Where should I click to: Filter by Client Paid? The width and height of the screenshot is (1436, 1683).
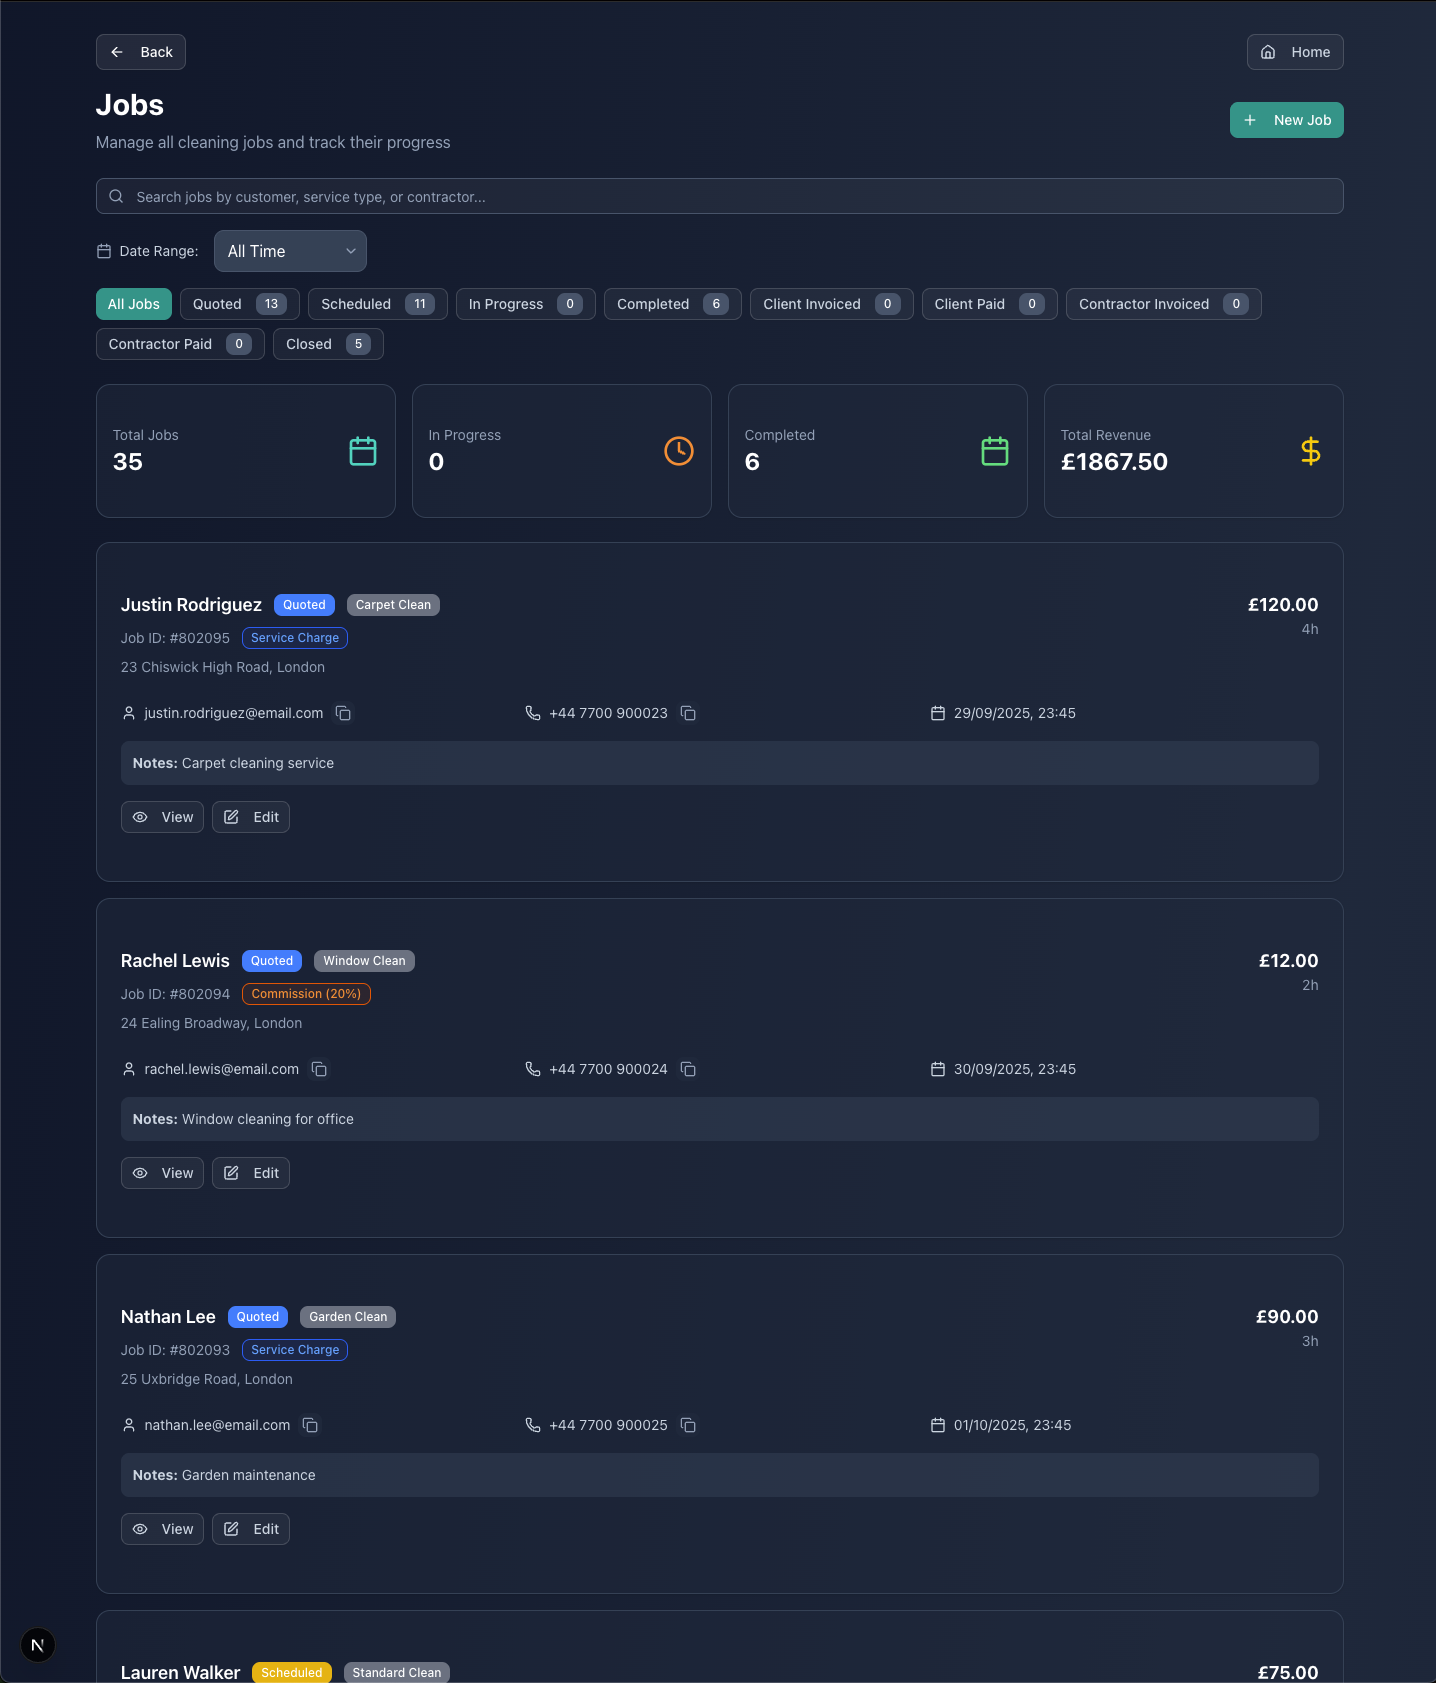tap(990, 304)
